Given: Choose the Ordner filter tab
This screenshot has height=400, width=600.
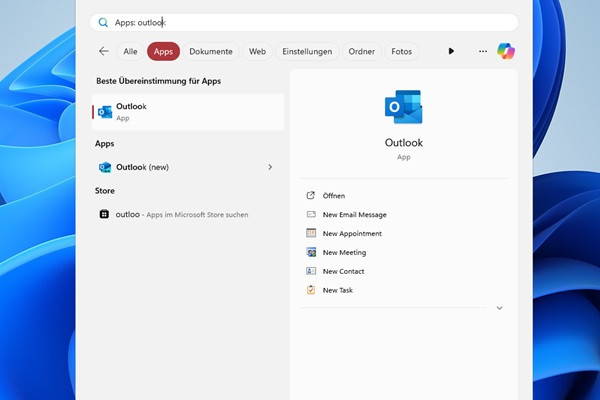Looking at the screenshot, I should point(362,51).
